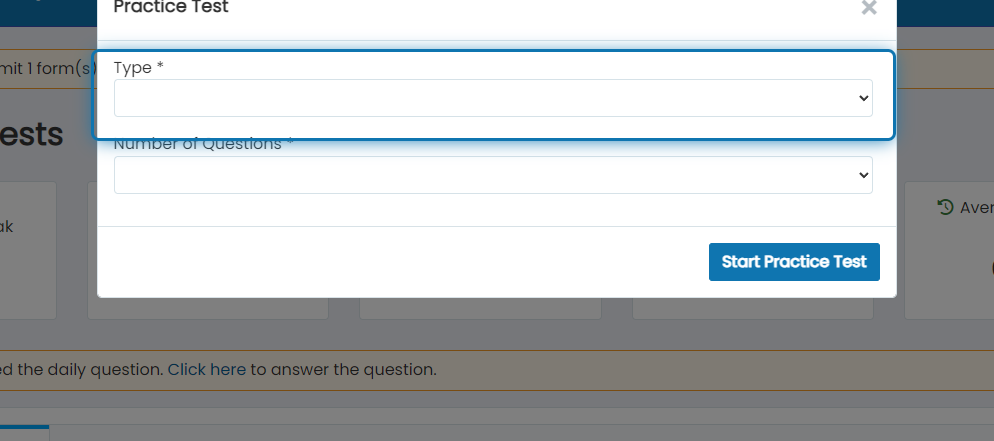
Task: Click the Number of Questions chevron arrow
Action: (x=863, y=175)
